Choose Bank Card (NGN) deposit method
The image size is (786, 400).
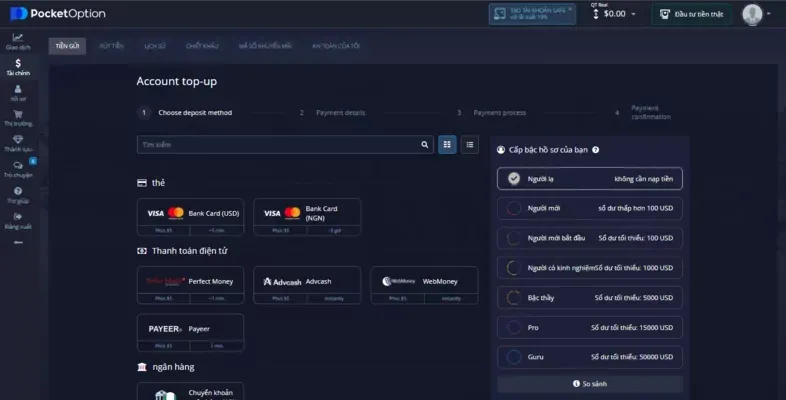(307, 217)
